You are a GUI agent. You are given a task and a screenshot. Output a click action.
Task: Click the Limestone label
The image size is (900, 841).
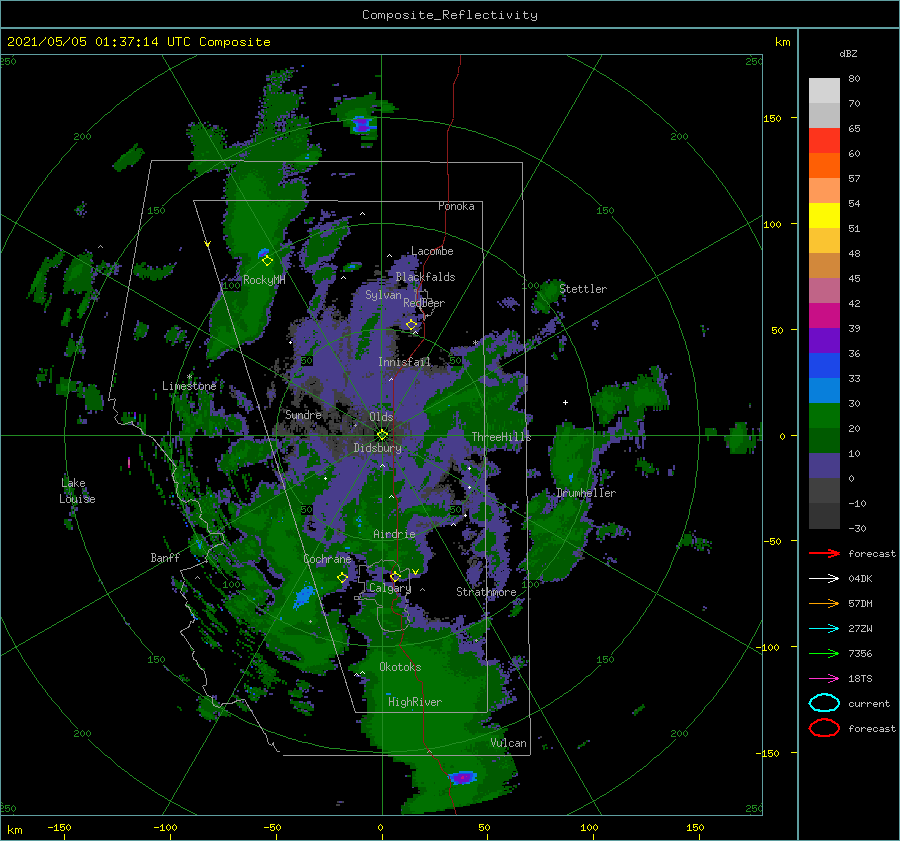[x=189, y=386]
